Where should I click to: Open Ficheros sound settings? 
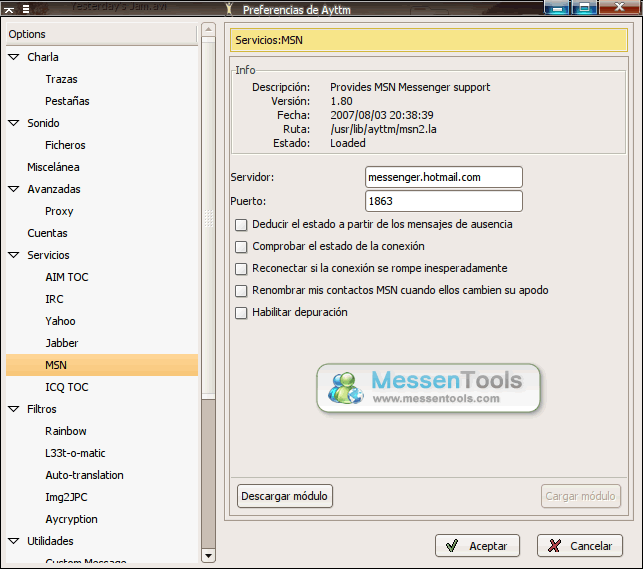65,145
